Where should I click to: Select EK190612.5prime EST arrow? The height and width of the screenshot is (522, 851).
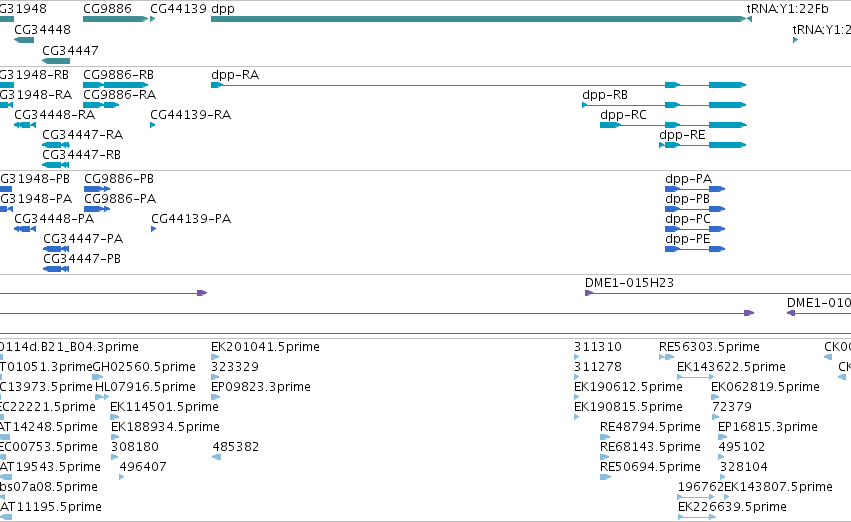pyautogui.click(x=577, y=397)
